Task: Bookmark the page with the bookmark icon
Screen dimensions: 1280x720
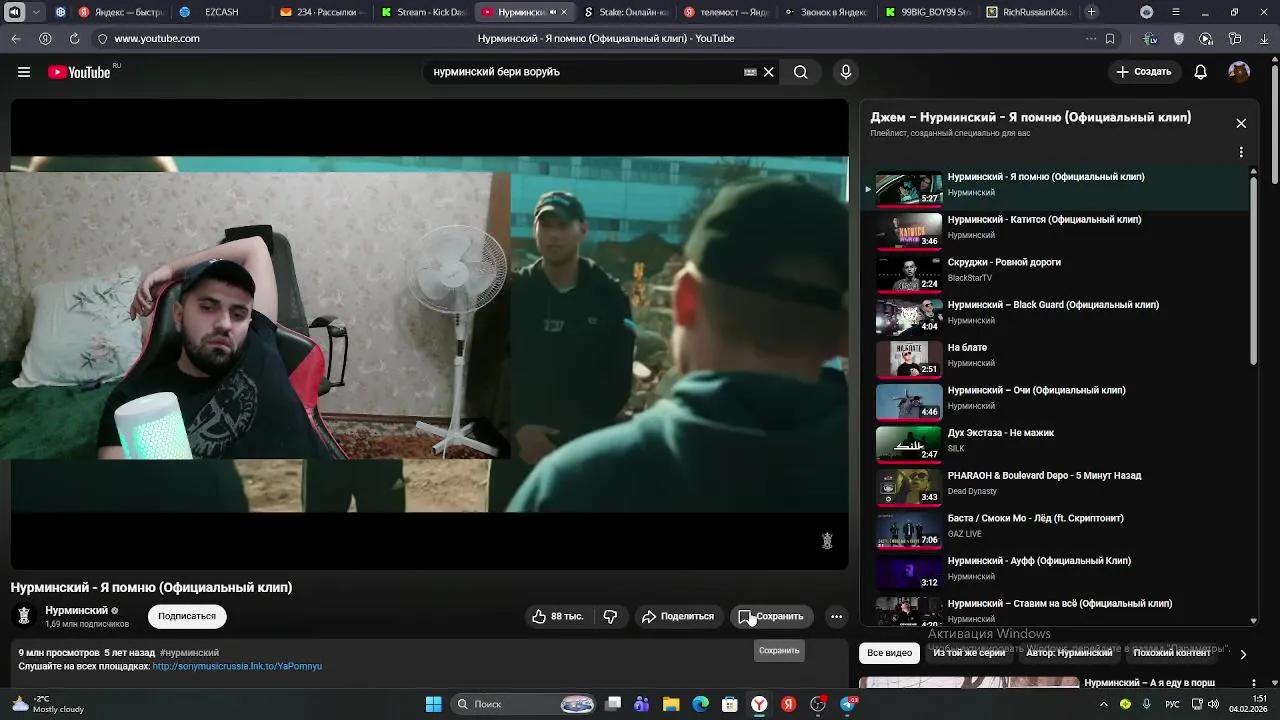Action: coord(1110,39)
